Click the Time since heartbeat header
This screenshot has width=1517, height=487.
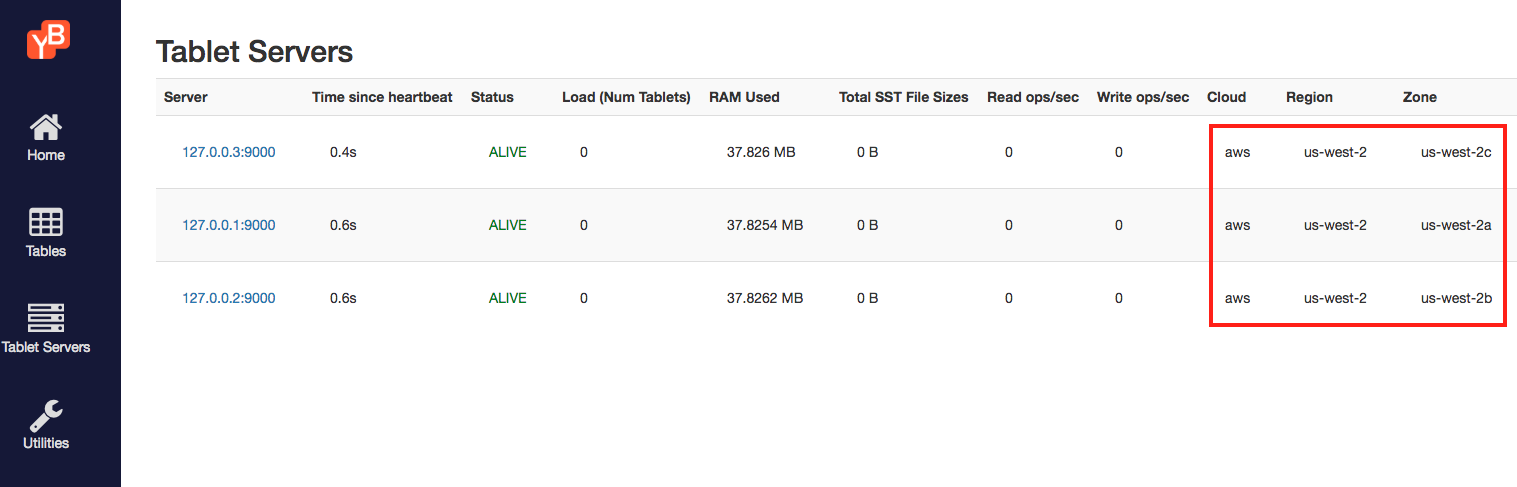point(382,97)
